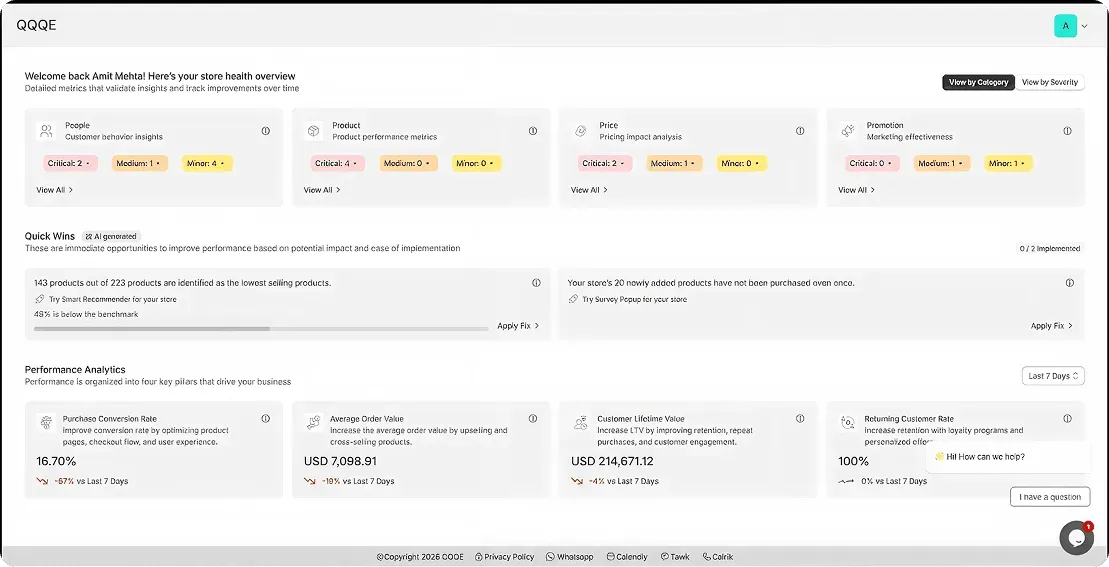
Task: Open info icon on lowest selling products card
Action: [536, 283]
